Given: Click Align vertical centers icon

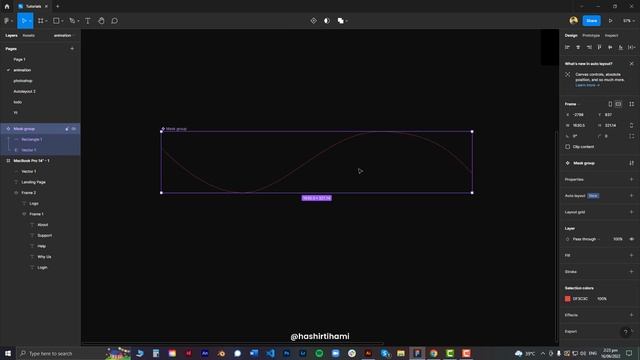Looking at the screenshot, I should 610,47.
